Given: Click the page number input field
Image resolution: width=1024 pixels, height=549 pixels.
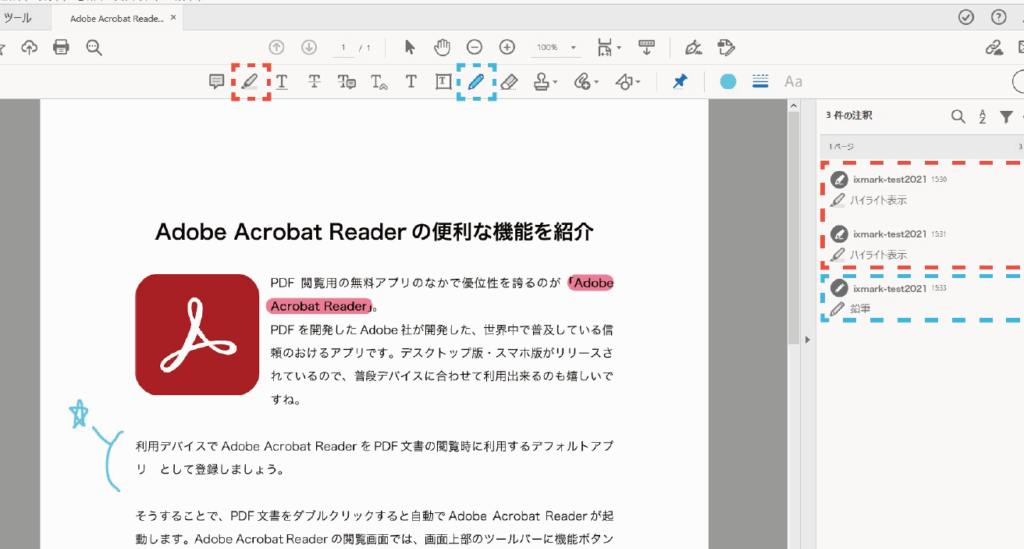Looking at the screenshot, I should pos(344,47).
